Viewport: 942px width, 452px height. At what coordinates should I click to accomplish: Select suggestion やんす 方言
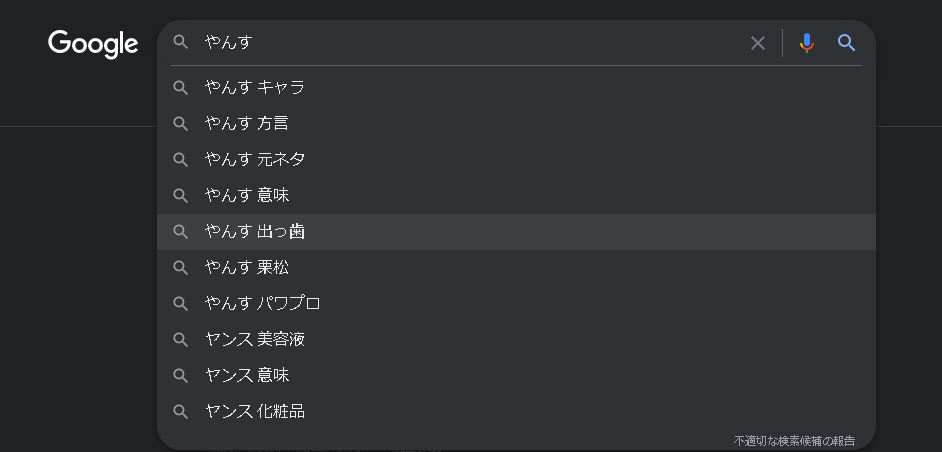pos(516,124)
